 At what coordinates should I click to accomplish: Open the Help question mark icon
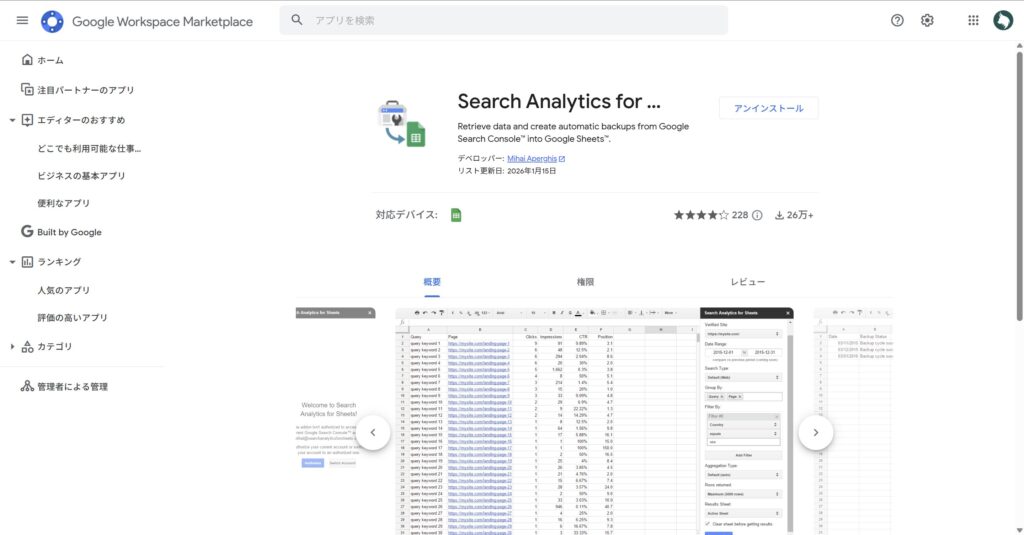897,20
